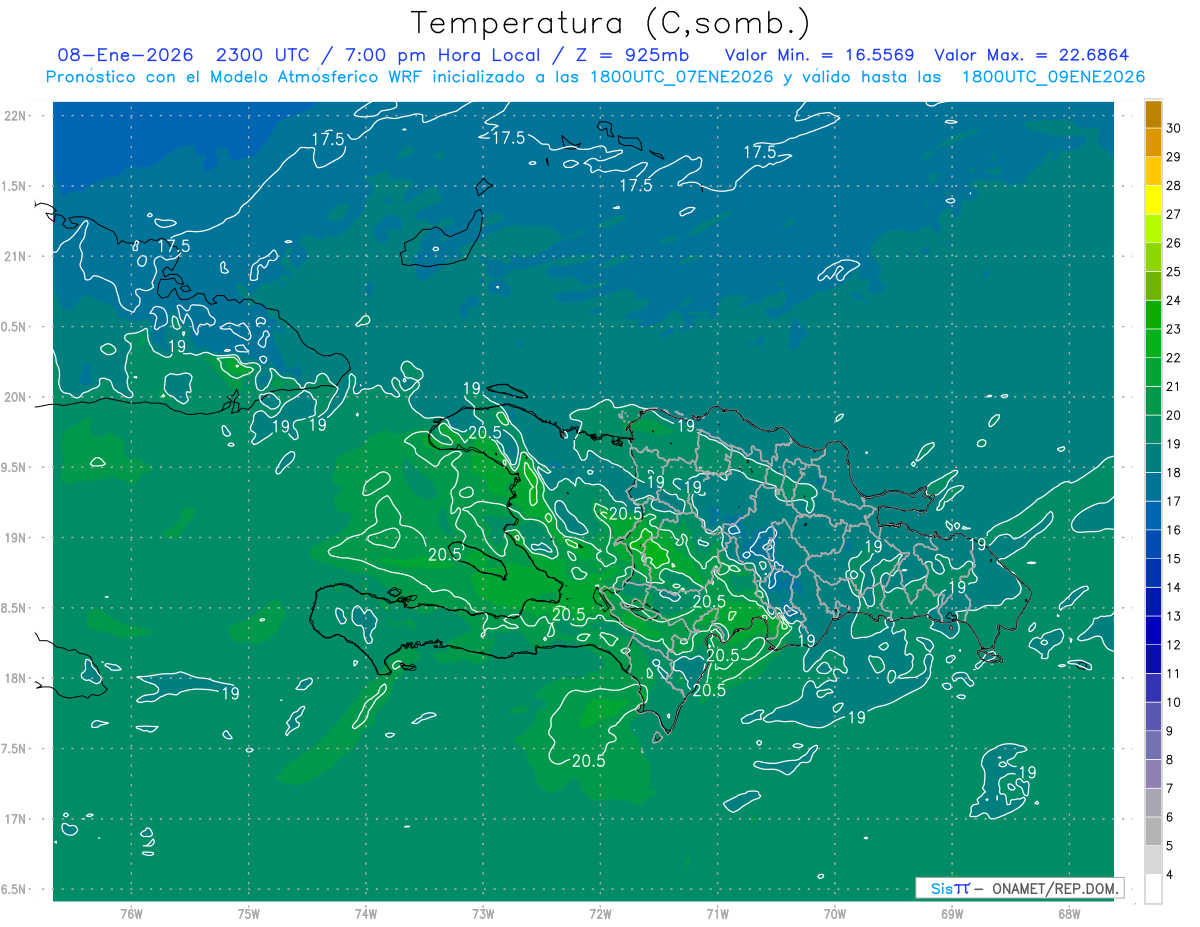The height and width of the screenshot is (927, 1200).
Task: Click the "76W" longitude axis label
Action: (131, 913)
